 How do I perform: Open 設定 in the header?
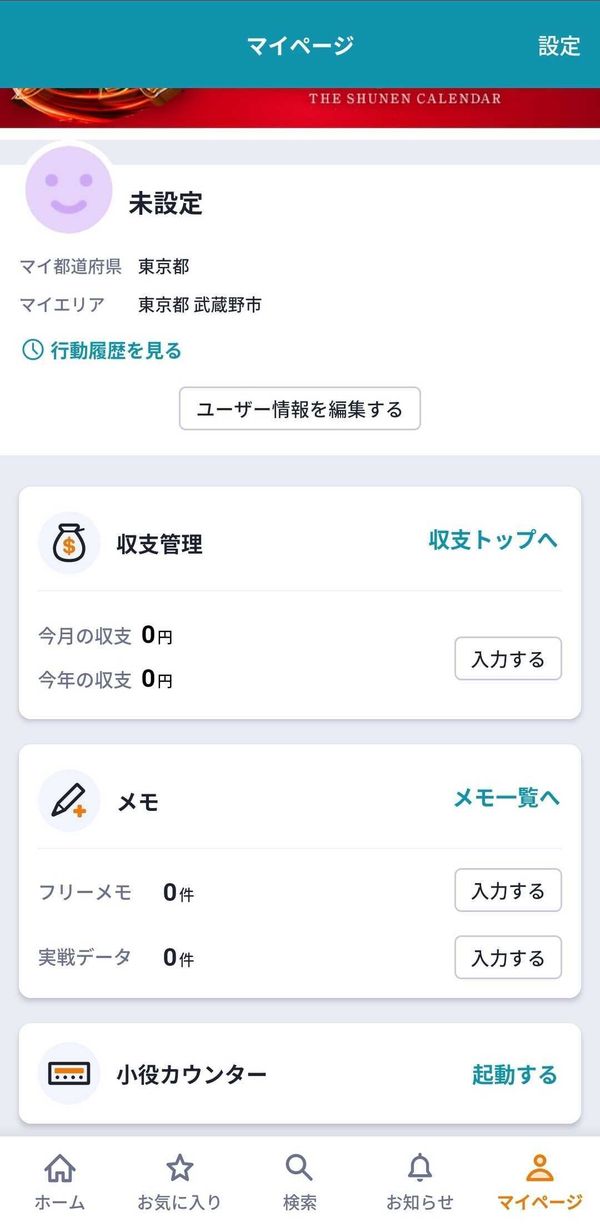click(x=559, y=45)
